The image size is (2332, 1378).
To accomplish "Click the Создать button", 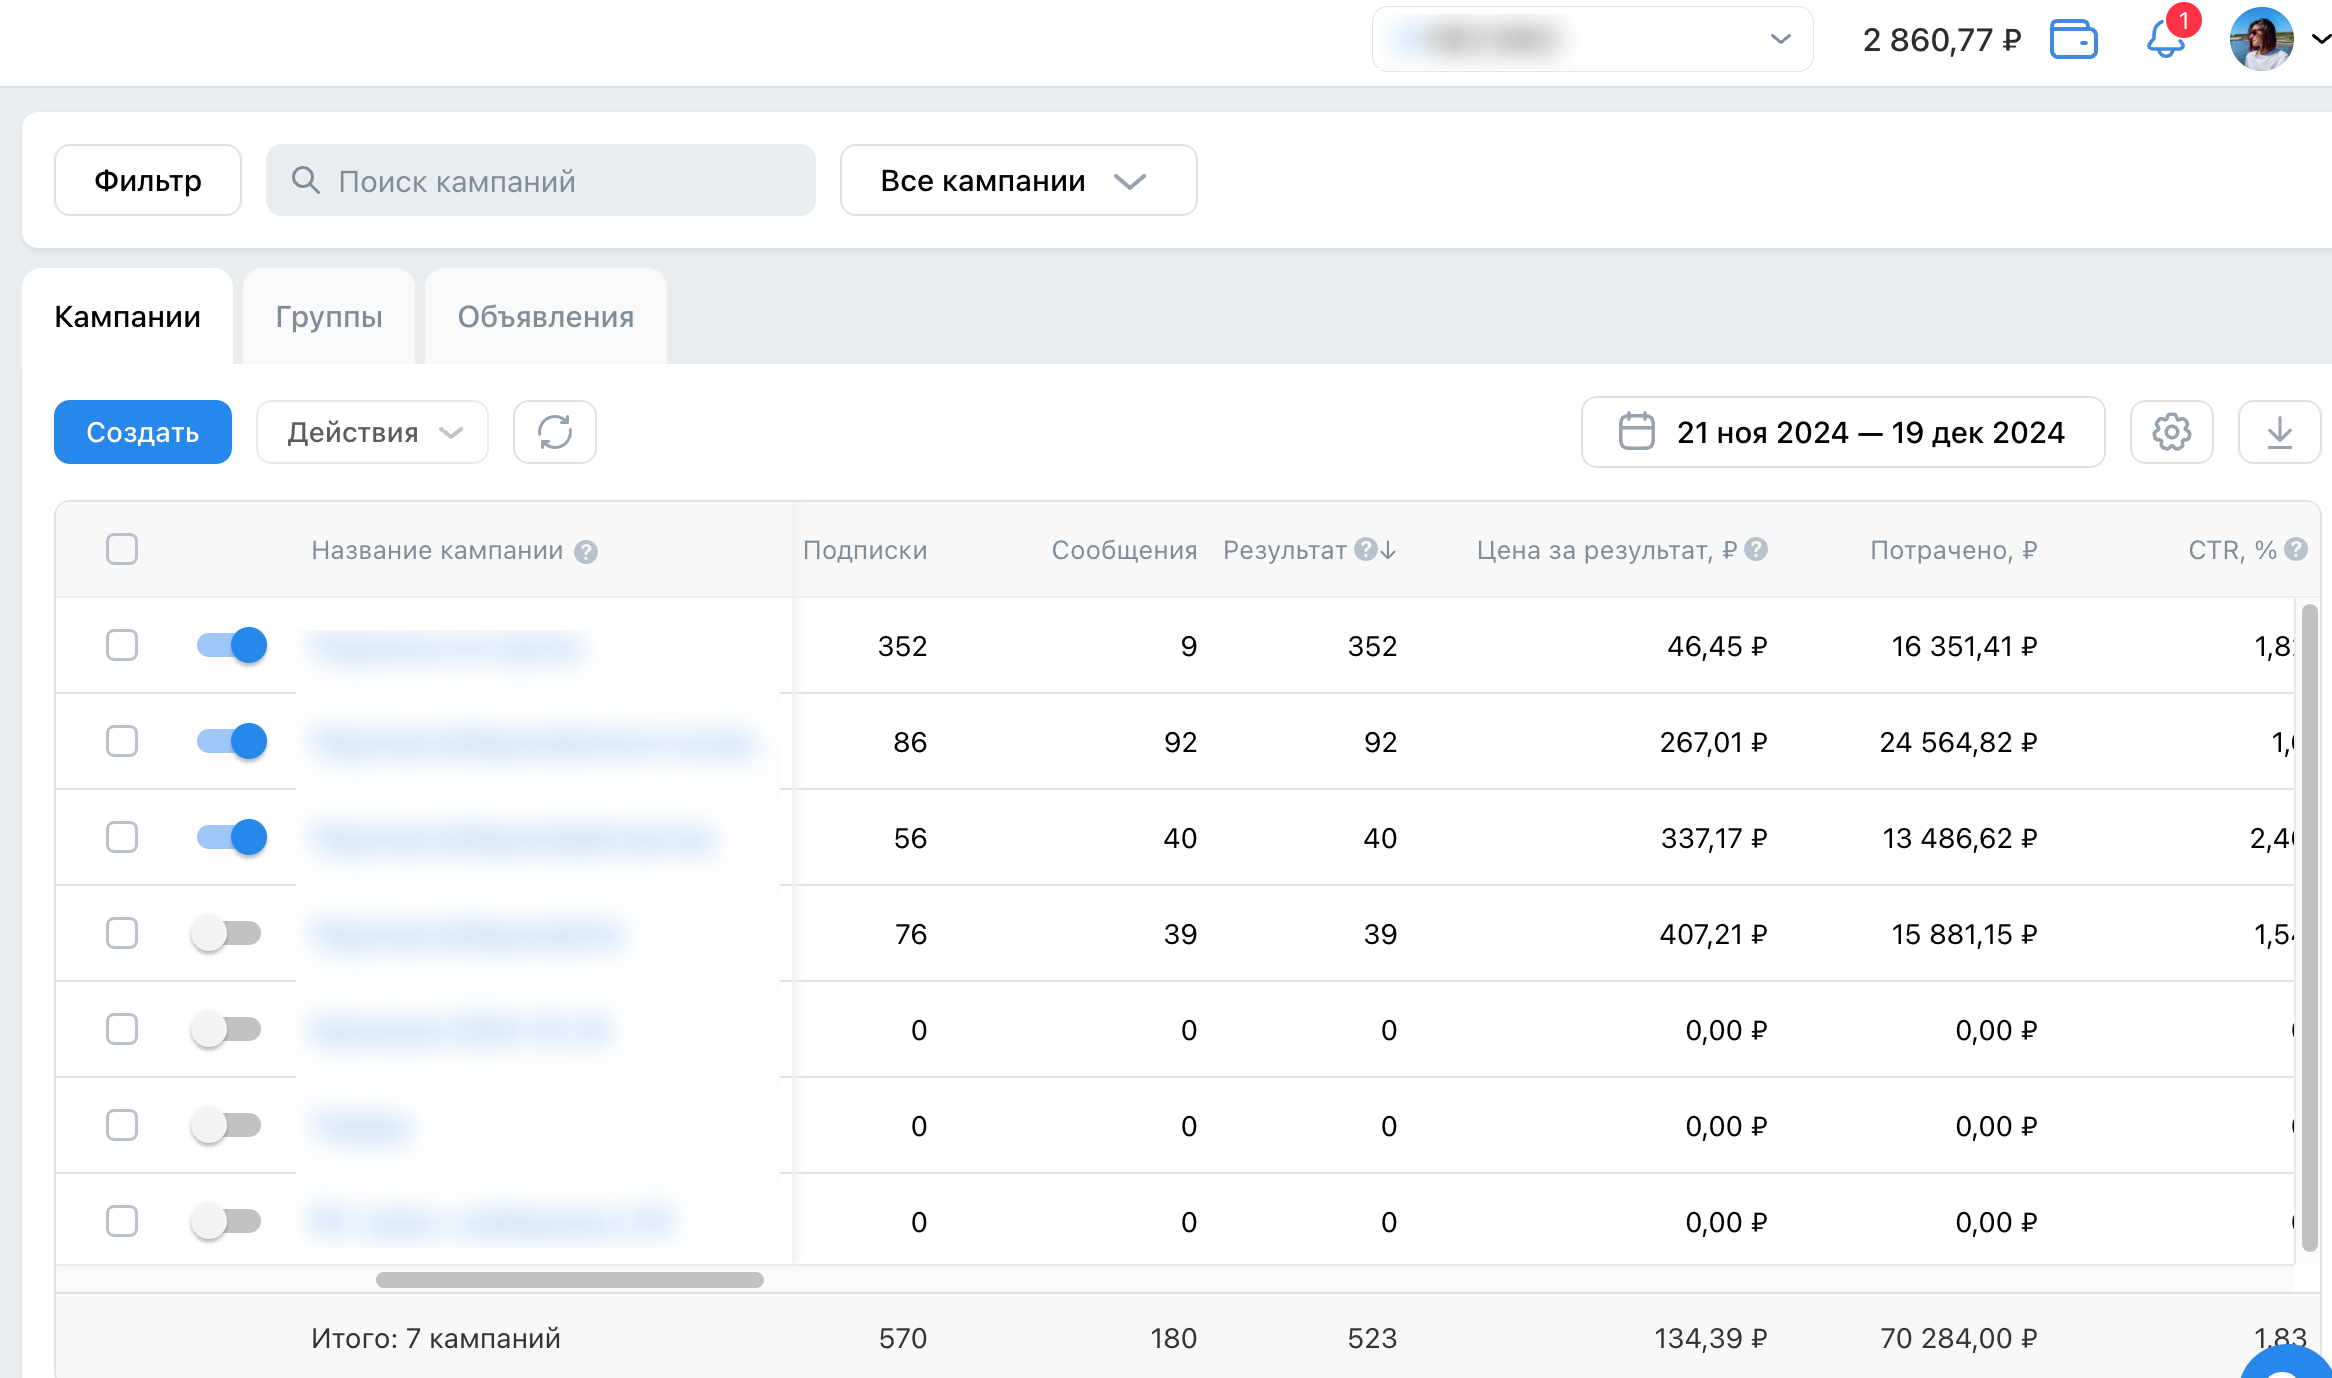I will pos(143,432).
